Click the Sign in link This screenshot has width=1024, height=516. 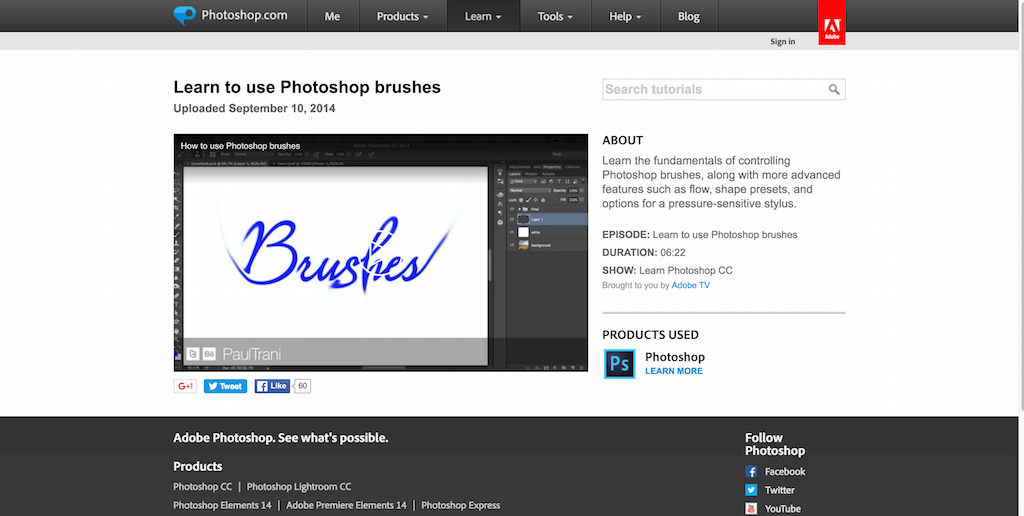[782, 41]
